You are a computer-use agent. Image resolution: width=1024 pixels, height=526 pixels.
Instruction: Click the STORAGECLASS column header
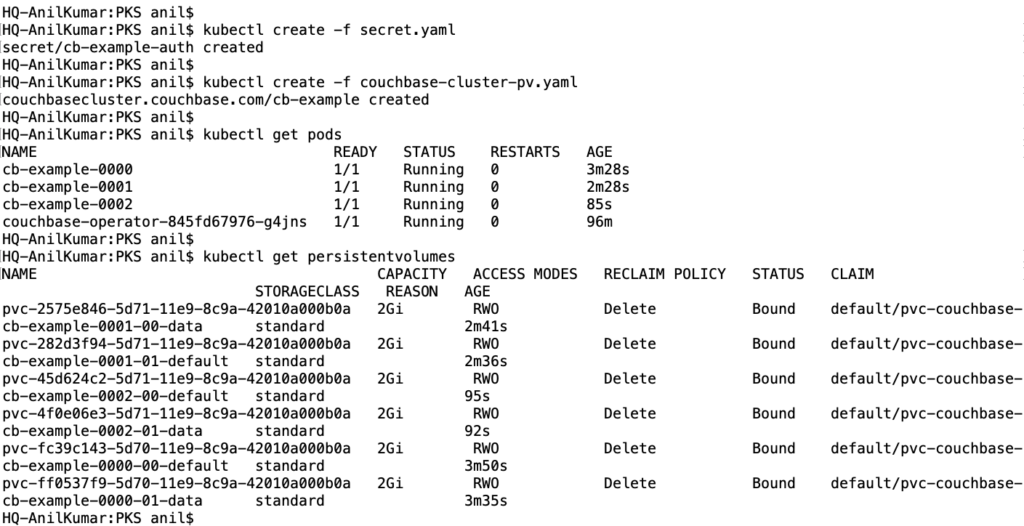click(307, 291)
